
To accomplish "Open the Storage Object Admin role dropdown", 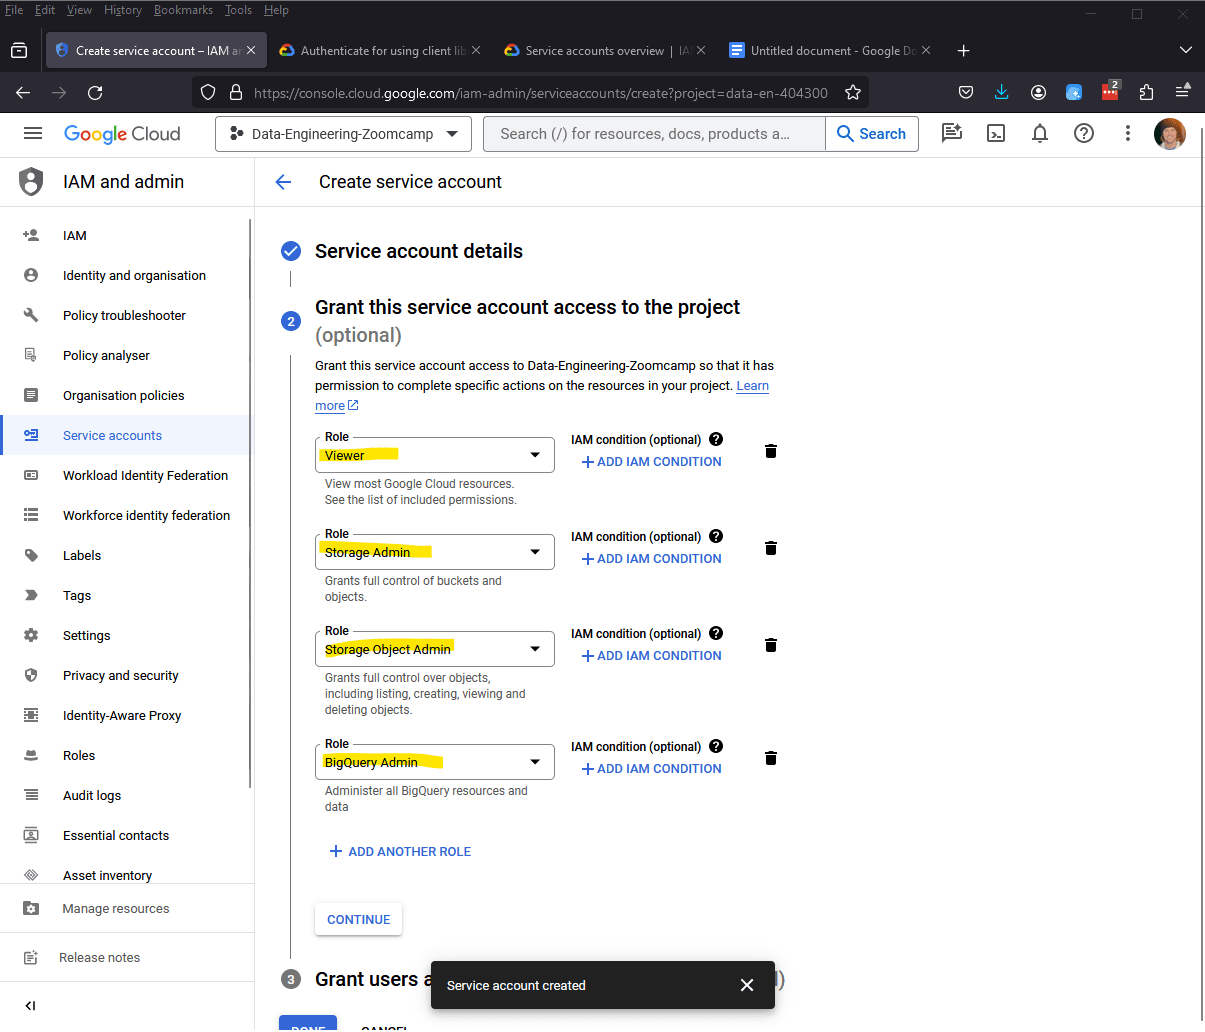I will 435,649.
